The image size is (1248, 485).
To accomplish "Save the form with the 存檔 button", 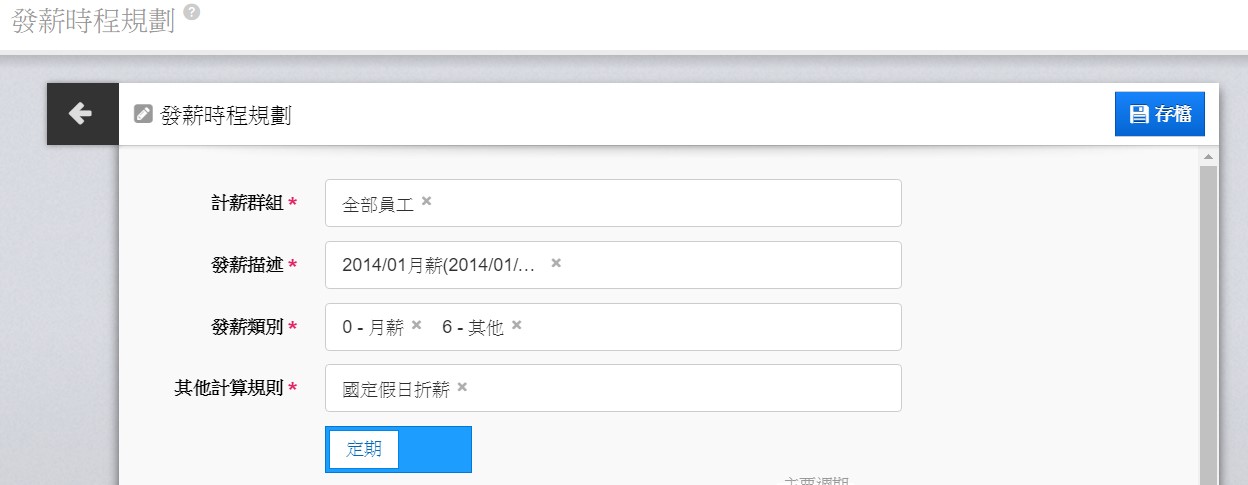I will pos(1160,114).
